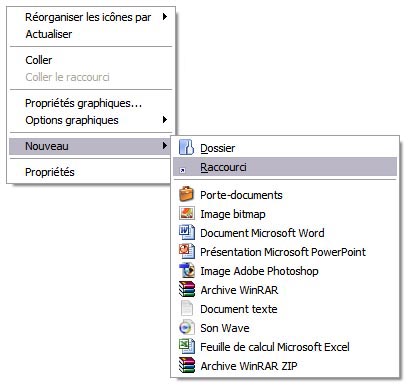Click the Excel spreadsheet icon

coord(186,346)
